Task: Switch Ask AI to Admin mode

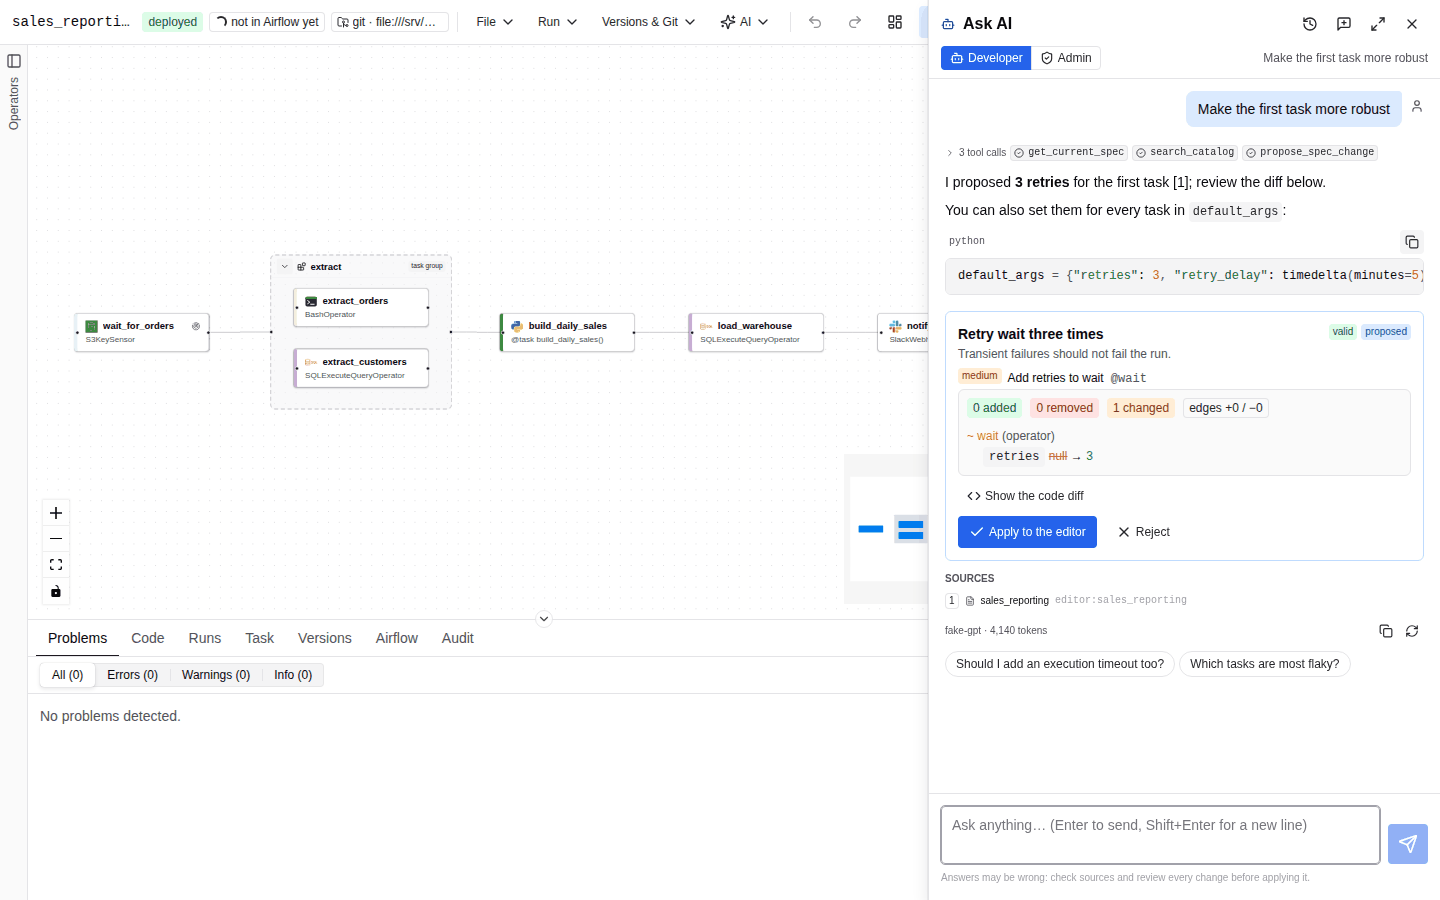Action: point(1066,58)
